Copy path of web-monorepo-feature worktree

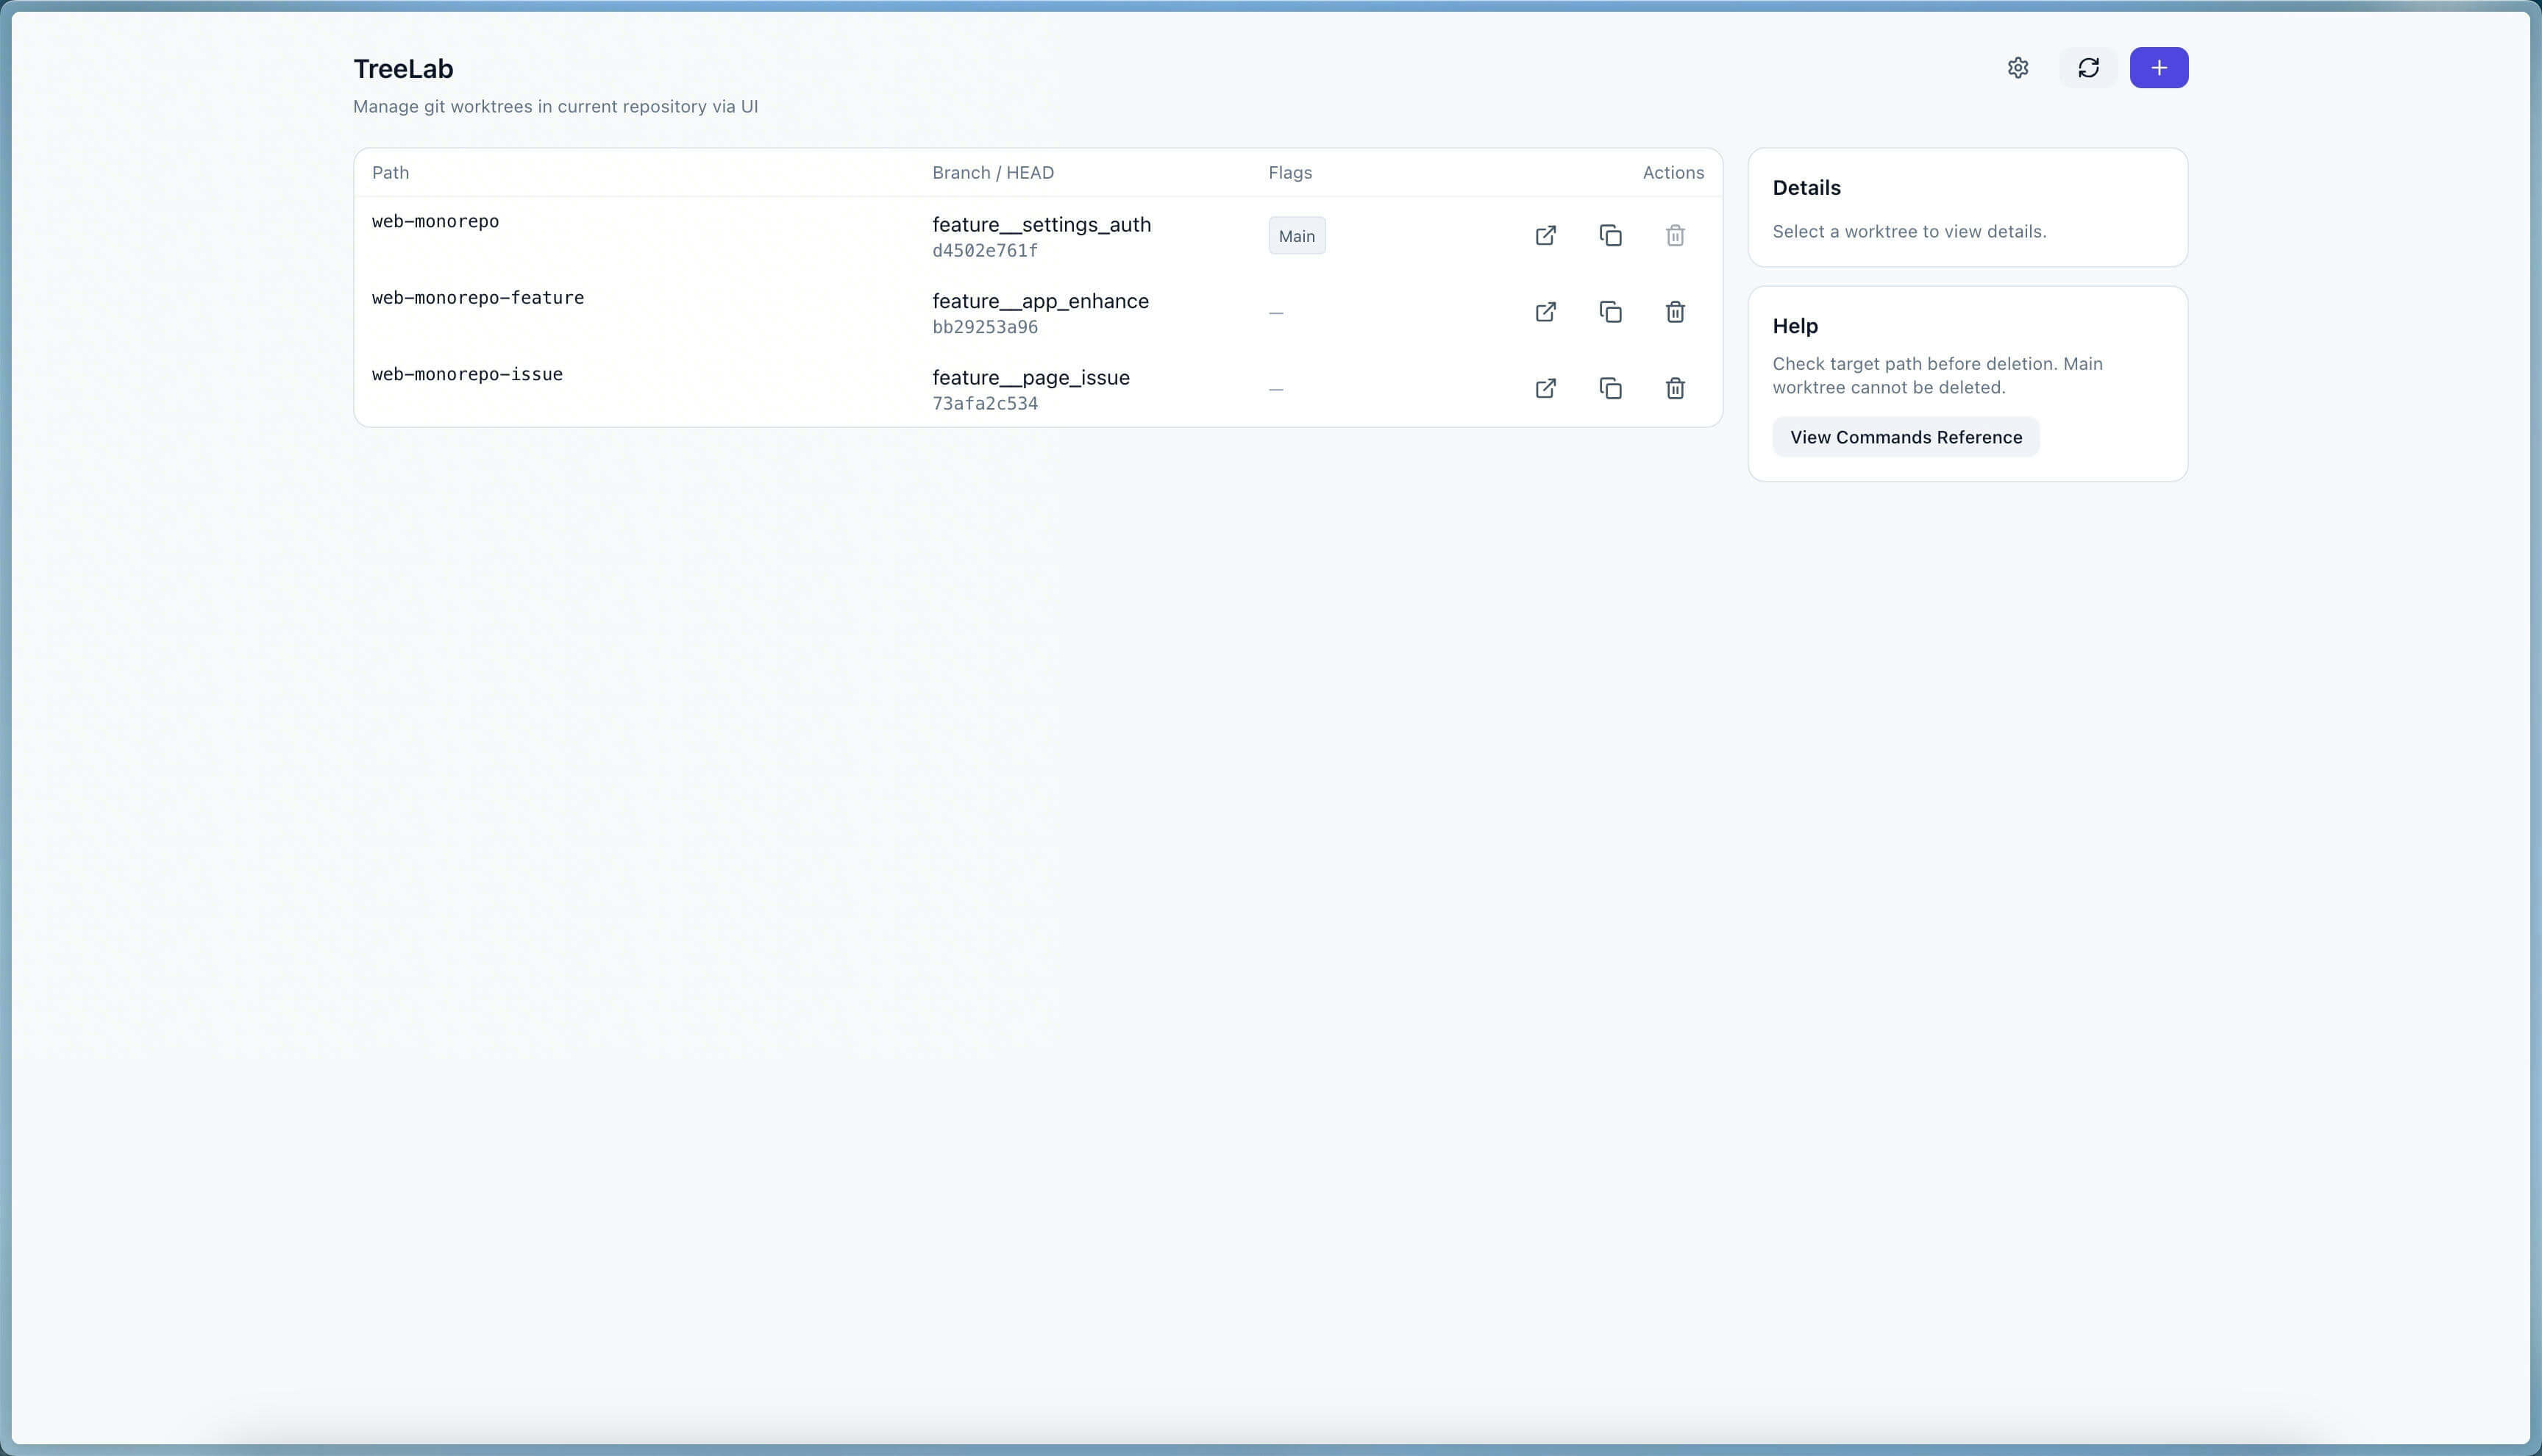pyautogui.click(x=1610, y=312)
